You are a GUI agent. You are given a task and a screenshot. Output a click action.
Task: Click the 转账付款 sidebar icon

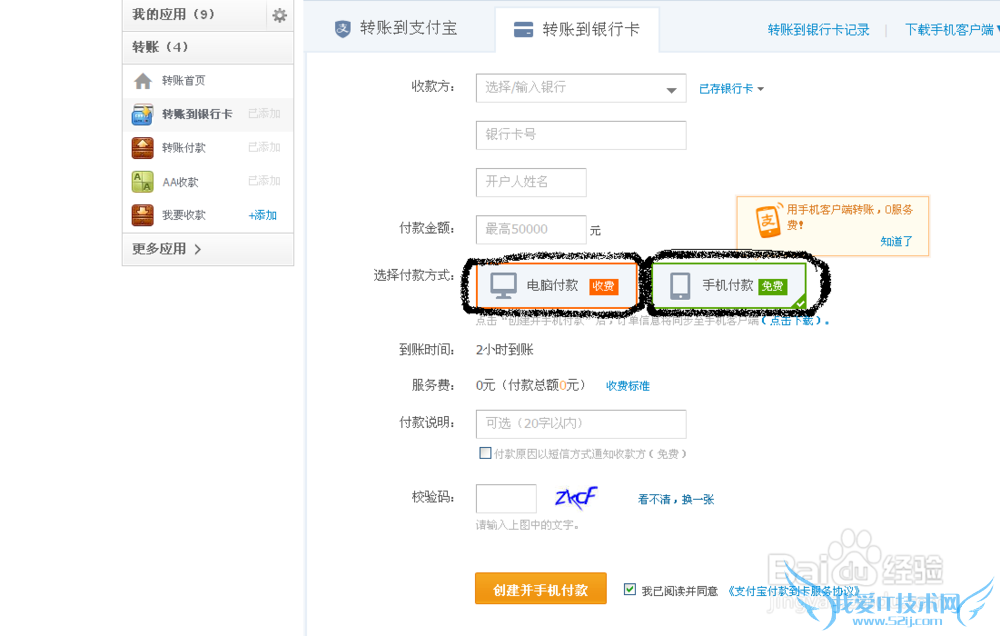(142, 148)
